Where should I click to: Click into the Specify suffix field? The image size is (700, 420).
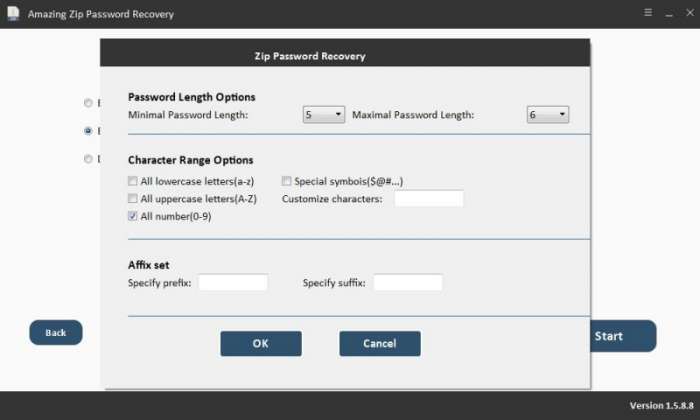click(x=408, y=283)
